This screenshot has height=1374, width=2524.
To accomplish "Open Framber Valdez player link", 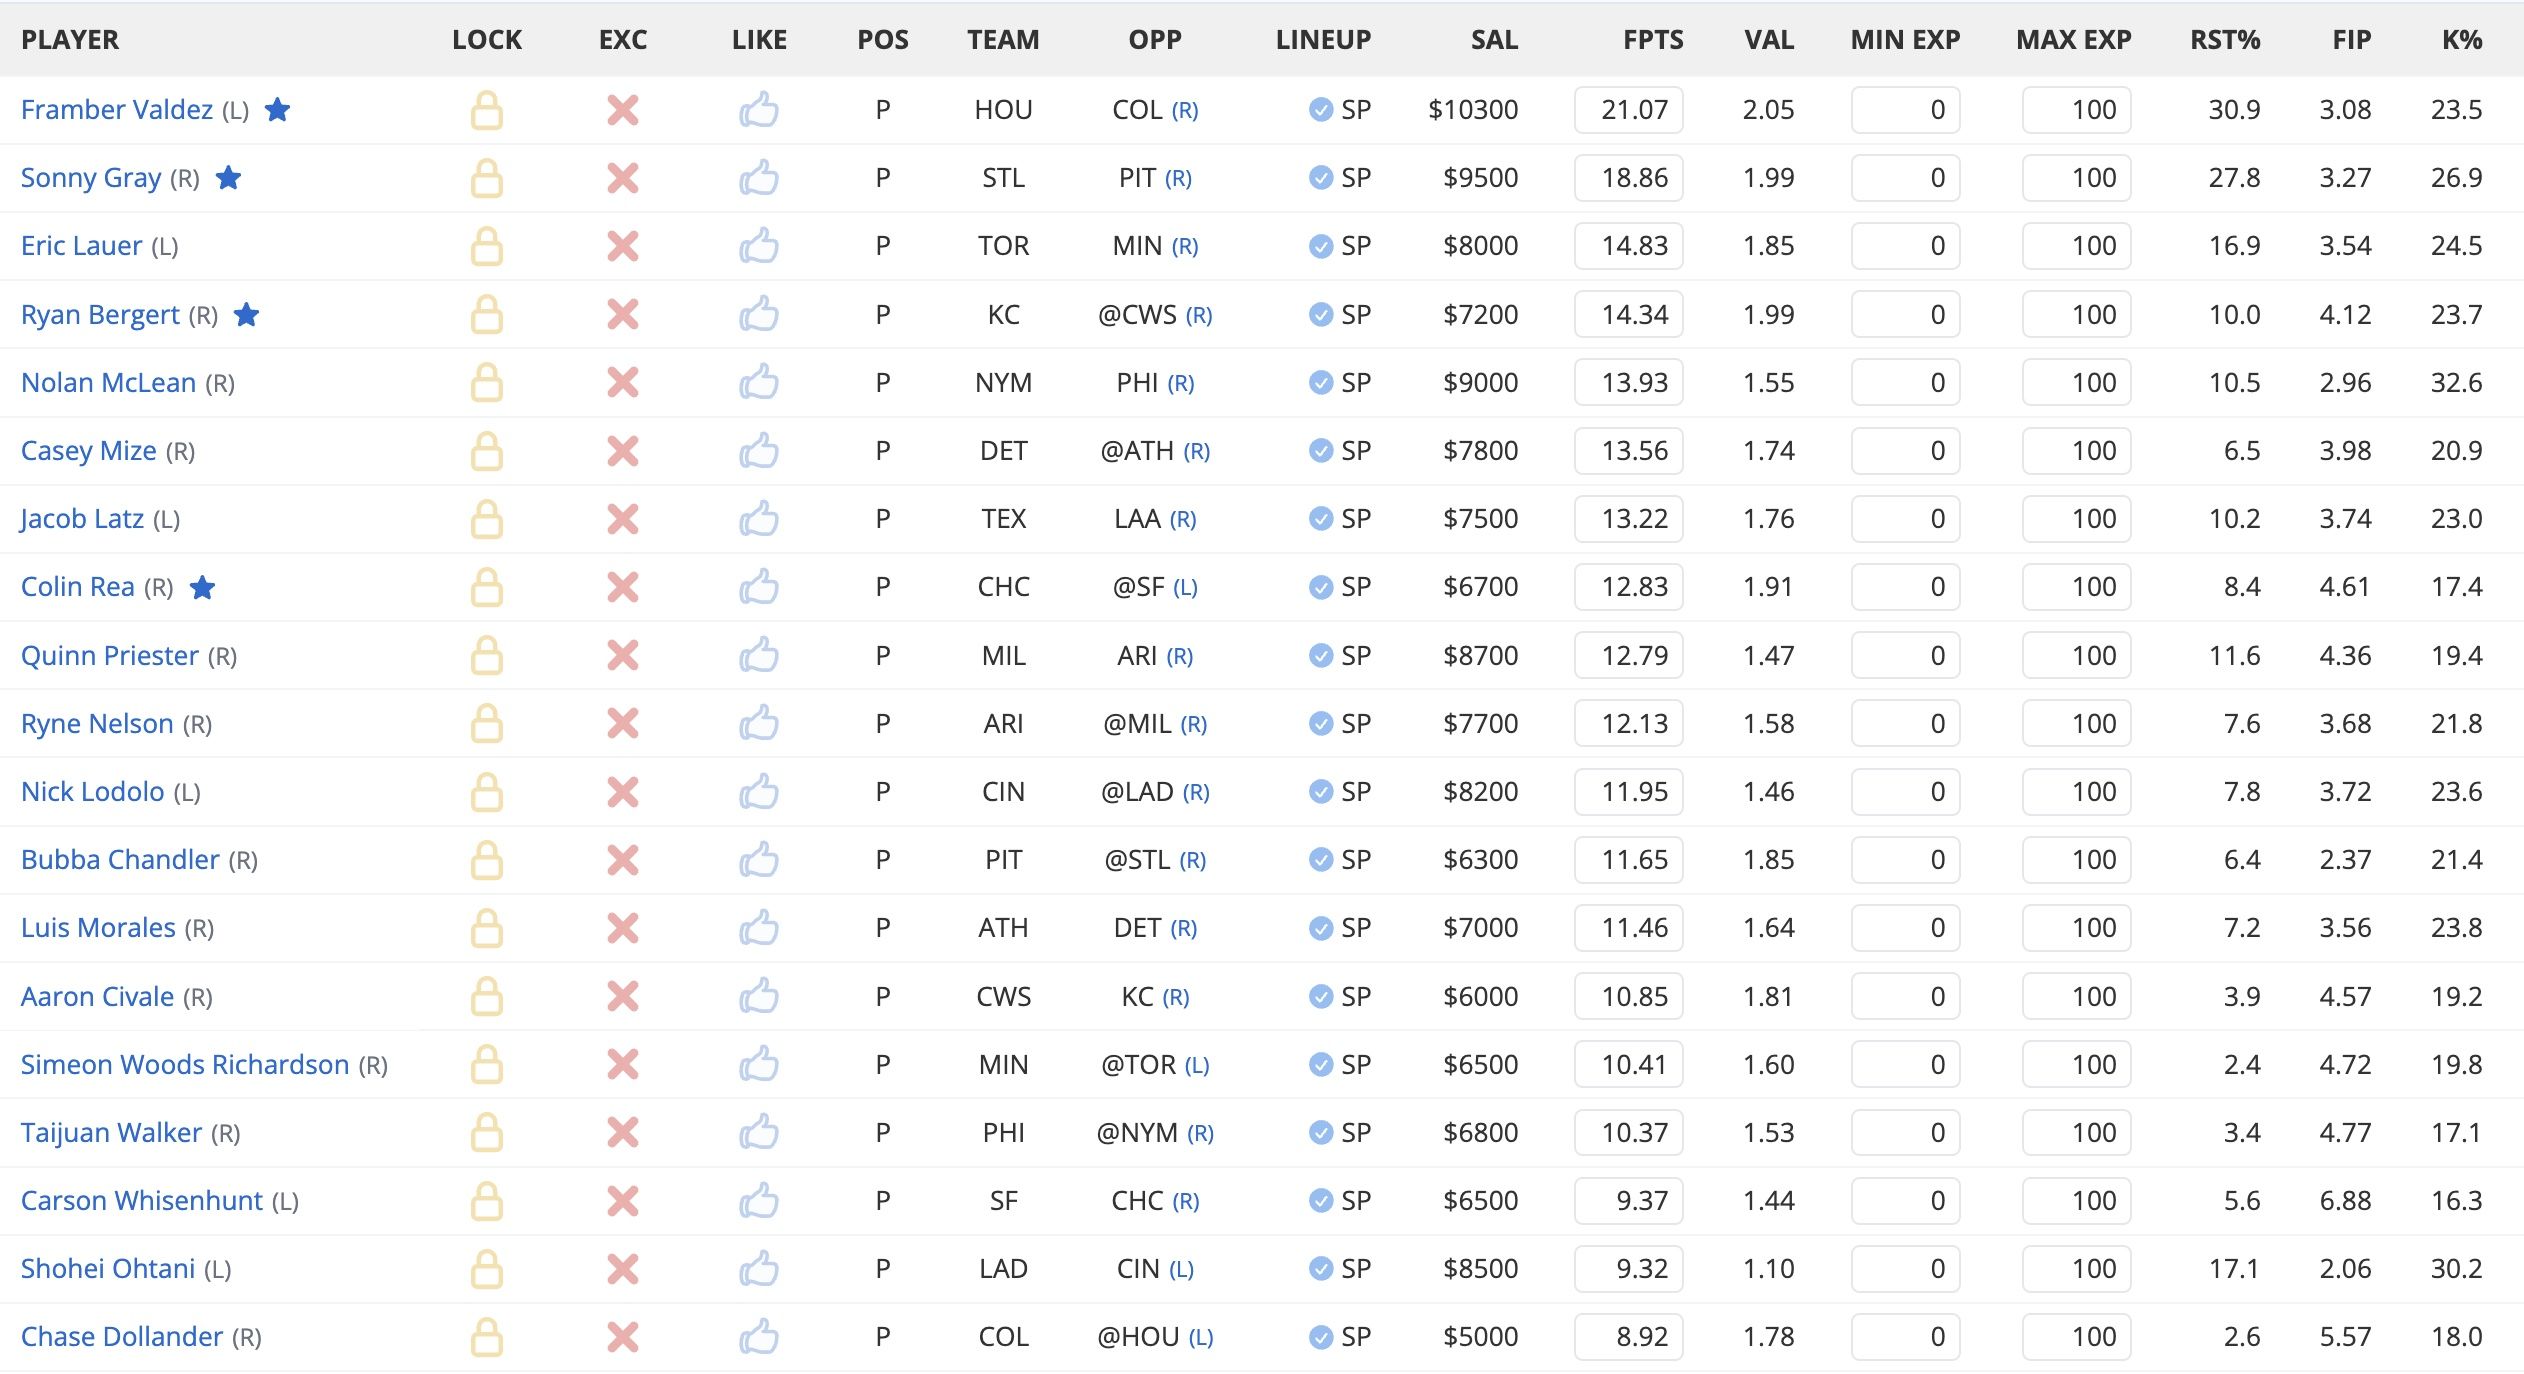I will (x=117, y=109).
